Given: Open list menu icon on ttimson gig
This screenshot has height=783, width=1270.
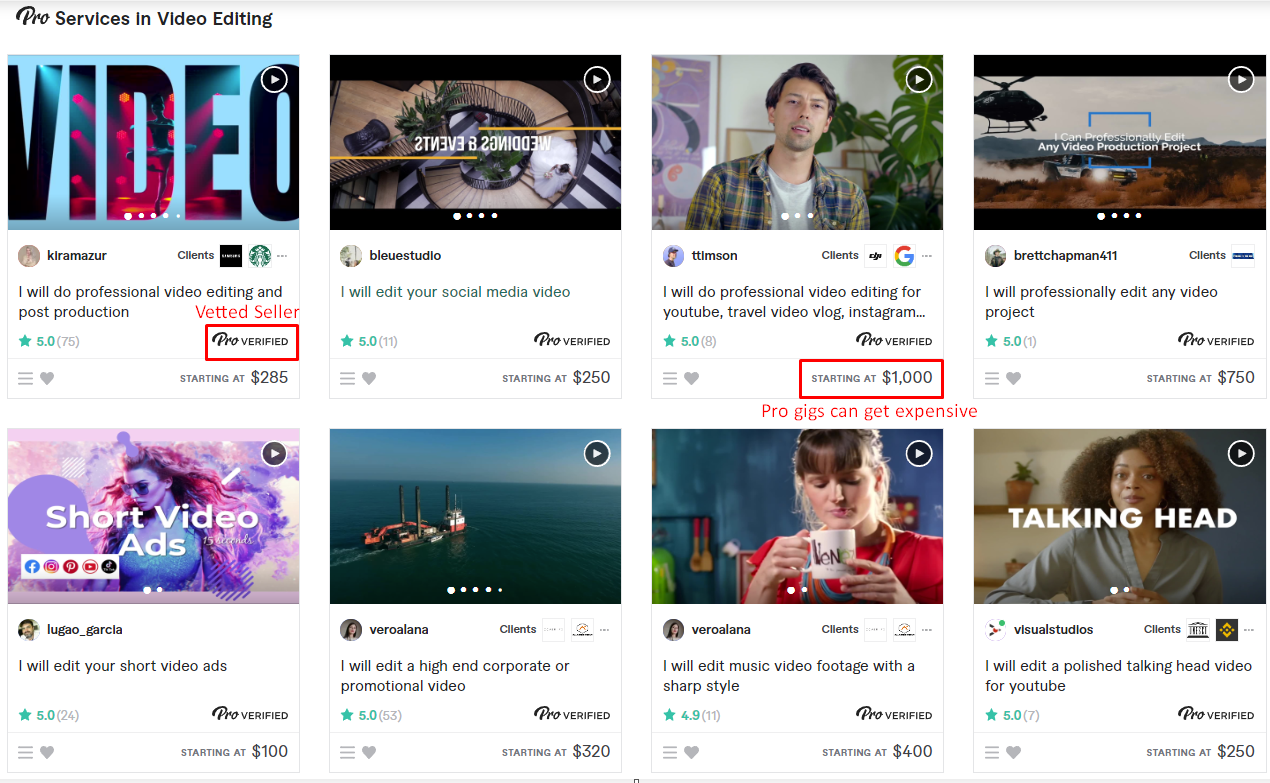Looking at the screenshot, I should (670, 378).
